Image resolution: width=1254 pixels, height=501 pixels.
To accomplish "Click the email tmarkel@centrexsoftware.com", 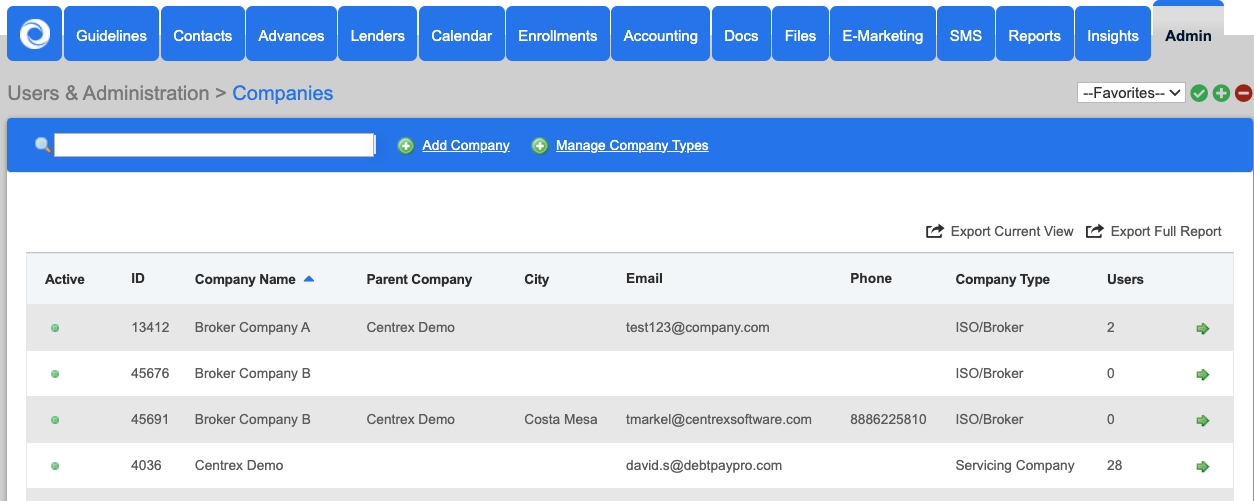I will click(719, 419).
